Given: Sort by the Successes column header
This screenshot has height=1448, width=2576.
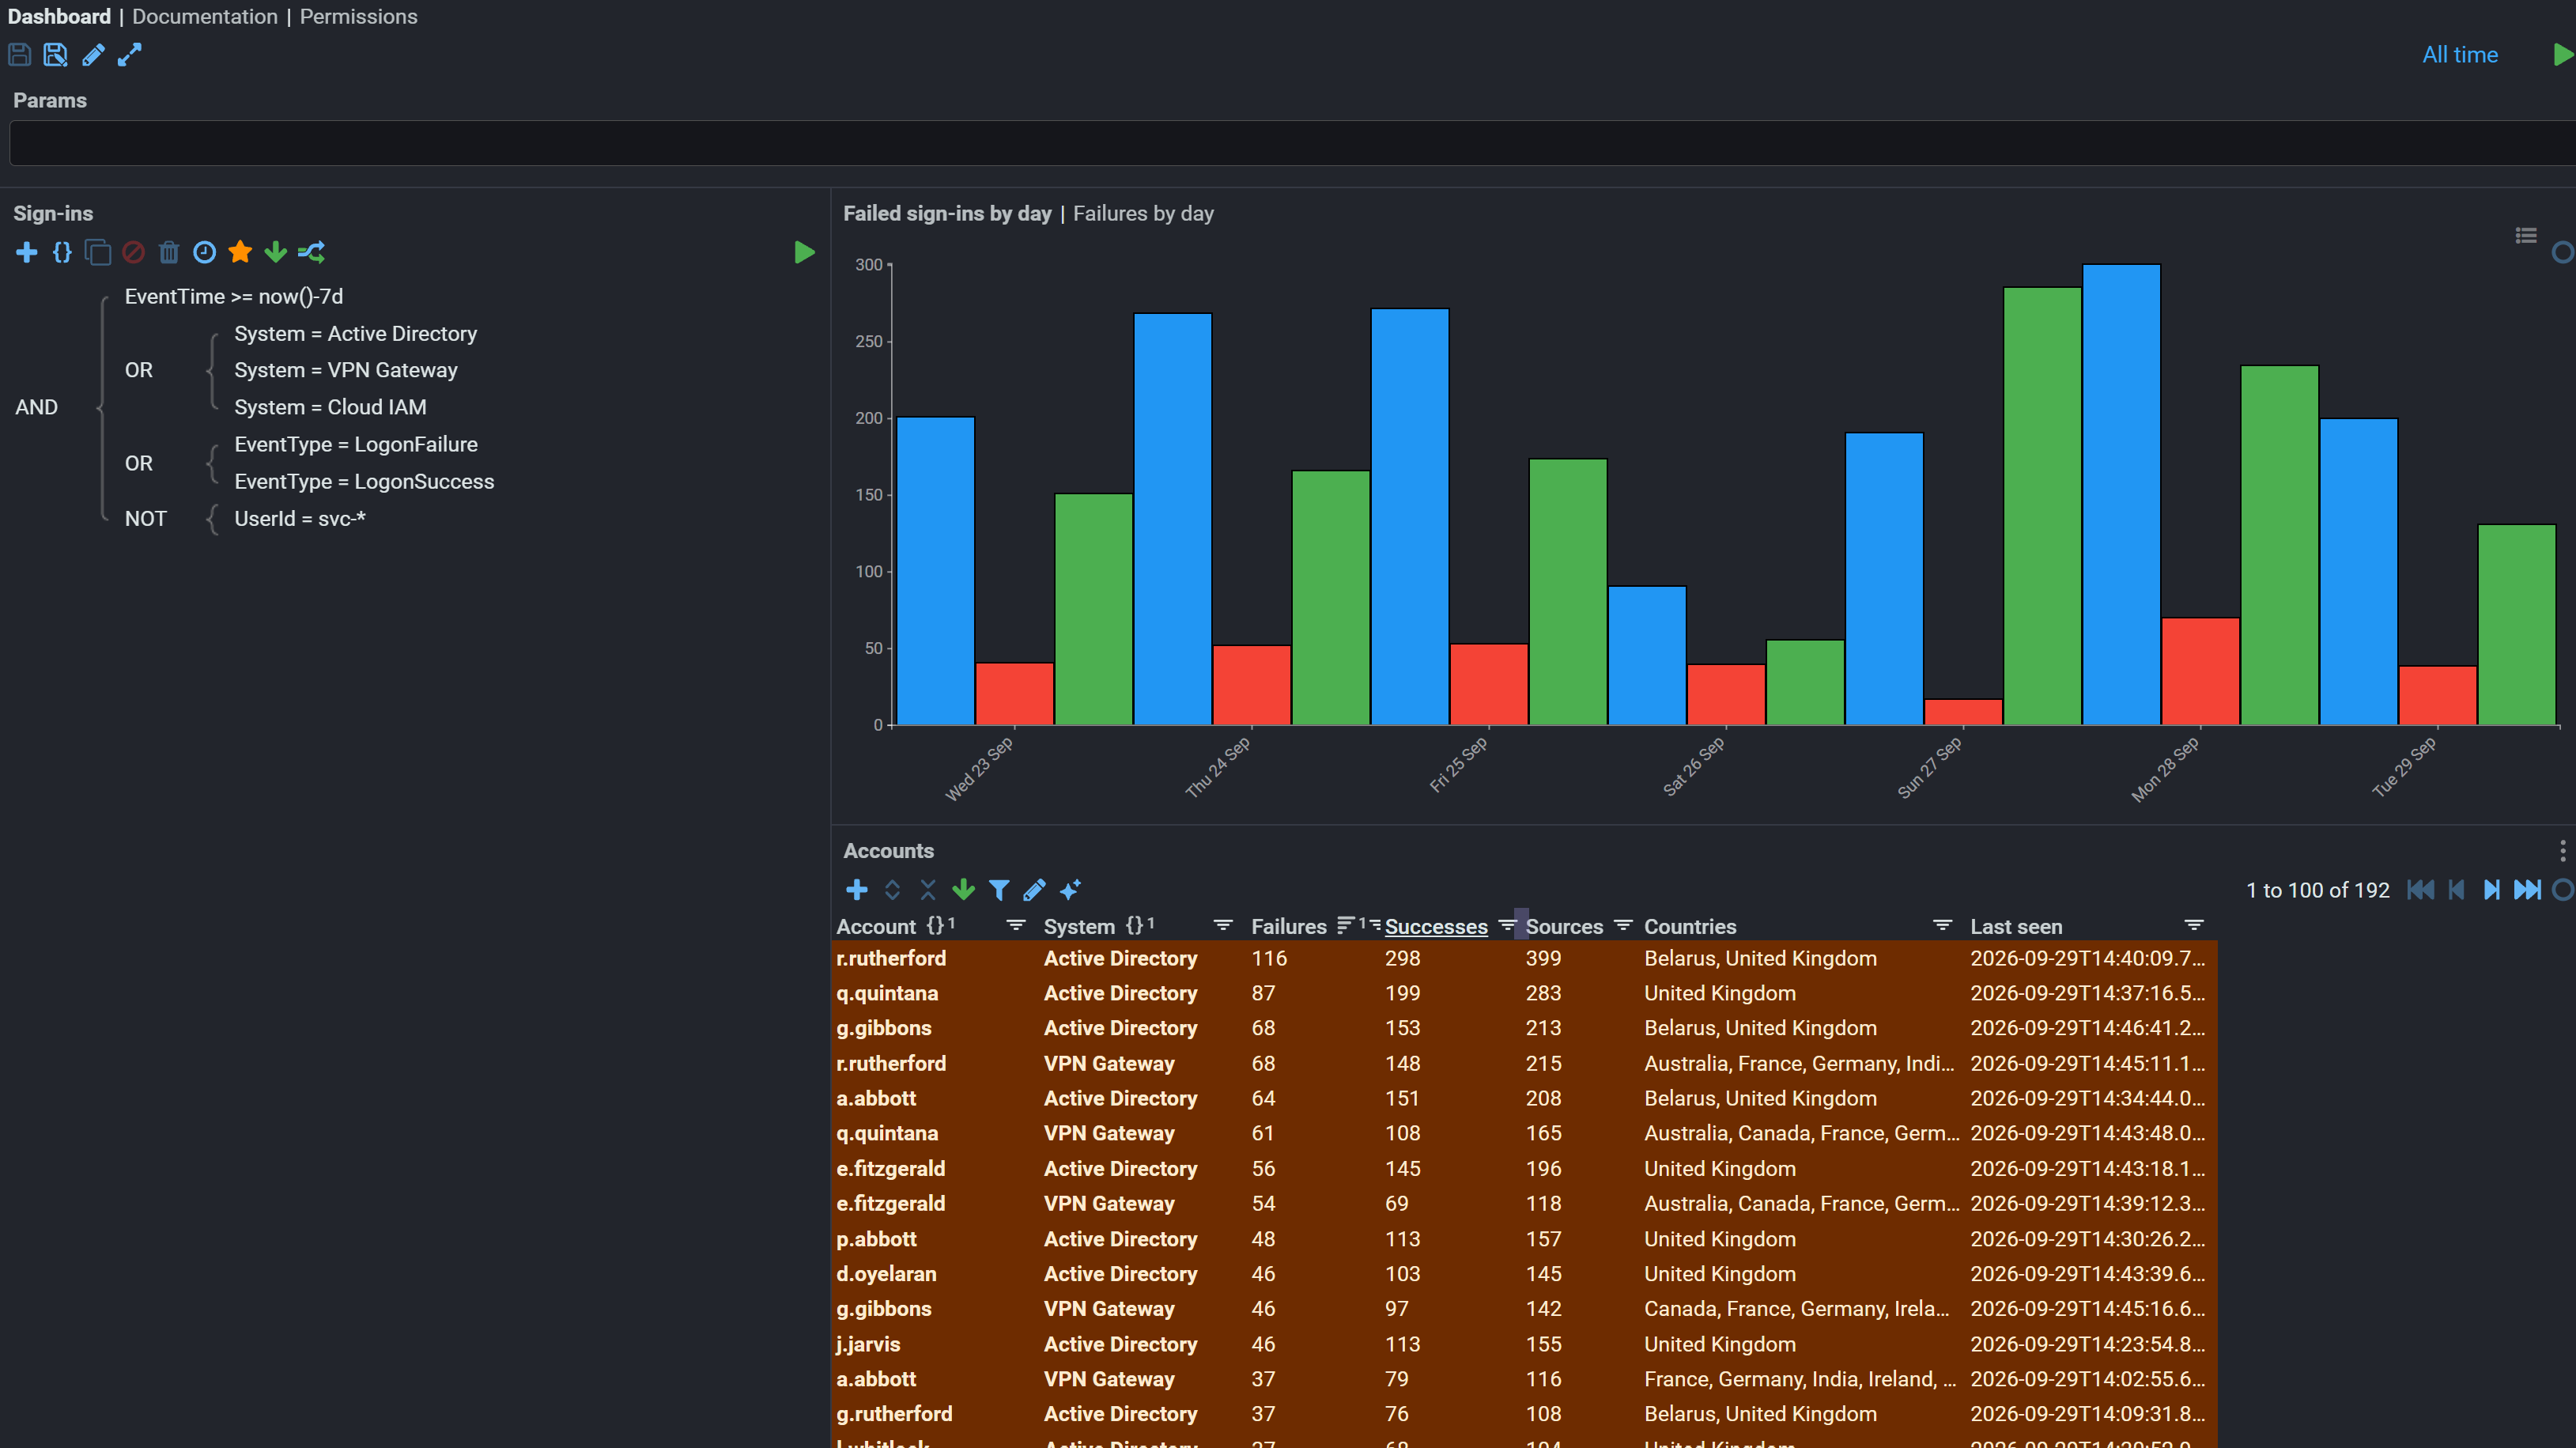Looking at the screenshot, I should pos(1436,927).
